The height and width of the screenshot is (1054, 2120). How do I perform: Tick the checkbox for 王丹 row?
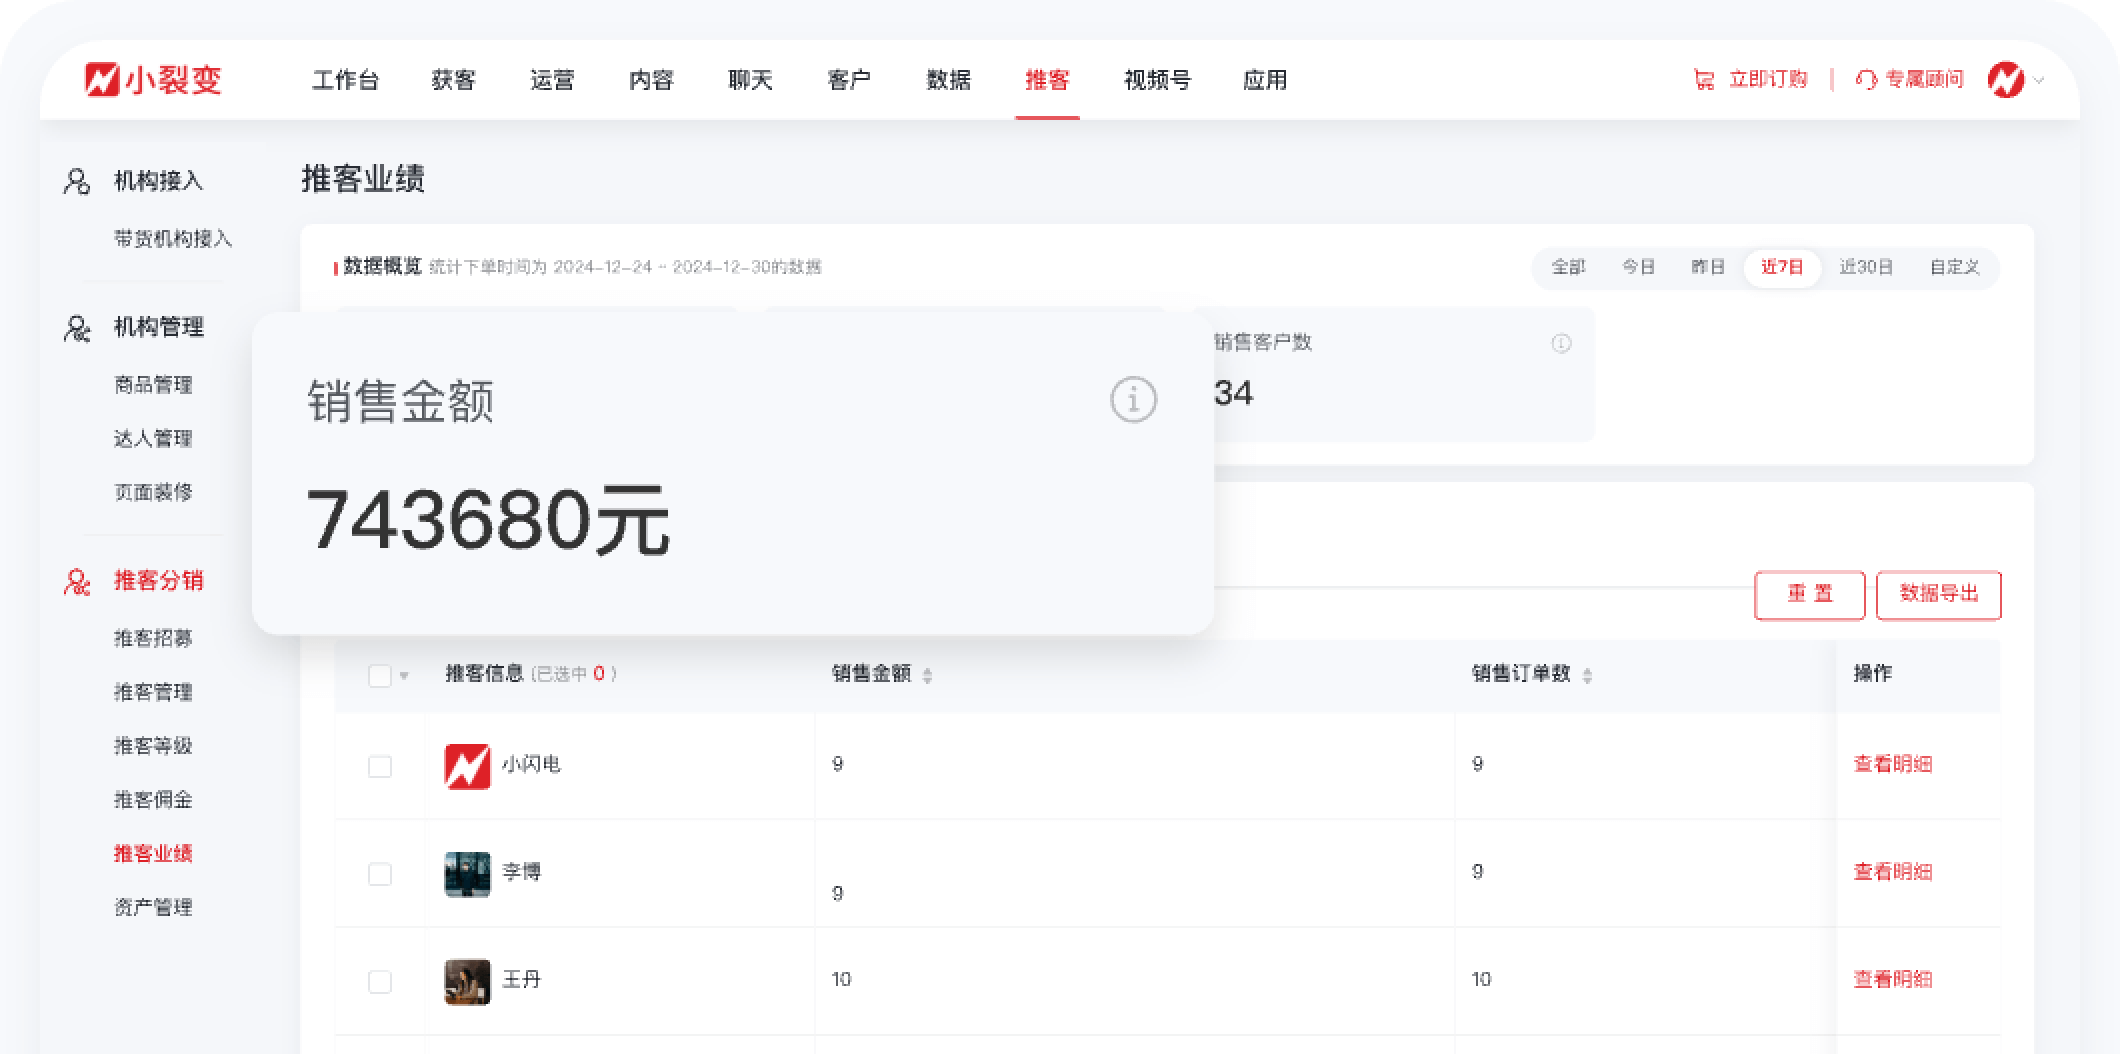(380, 981)
